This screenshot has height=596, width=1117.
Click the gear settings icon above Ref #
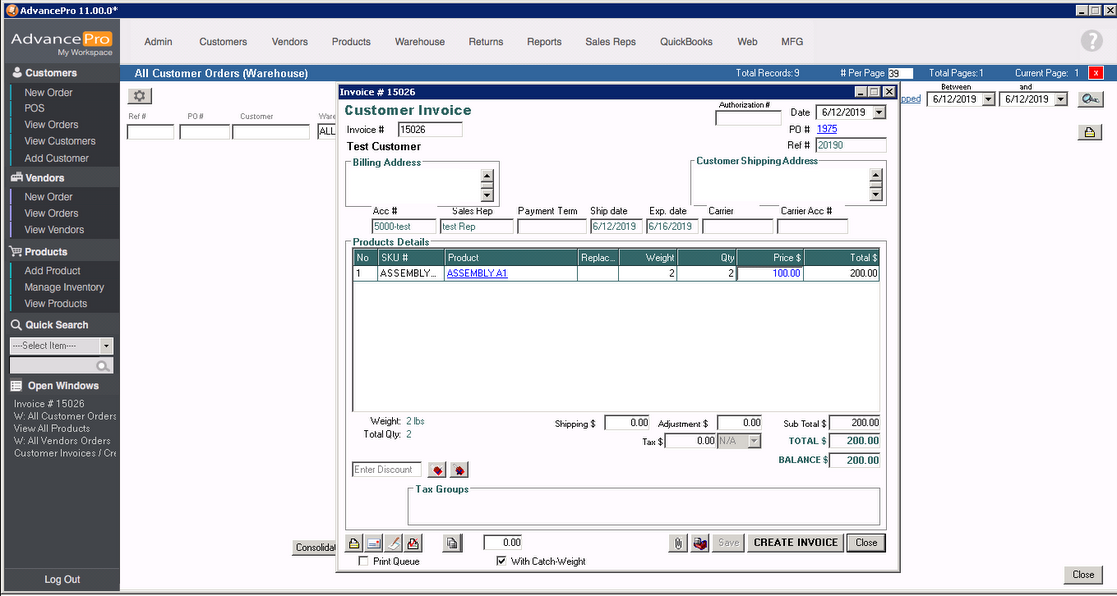140,96
